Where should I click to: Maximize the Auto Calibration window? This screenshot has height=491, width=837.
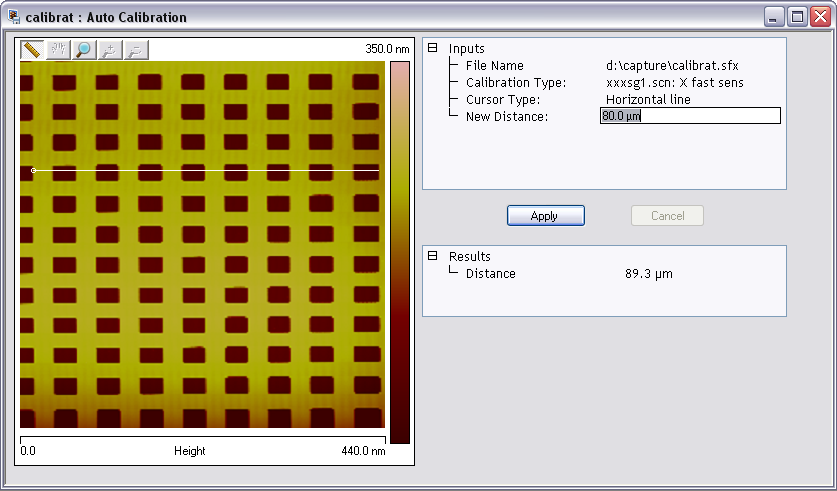coord(797,17)
